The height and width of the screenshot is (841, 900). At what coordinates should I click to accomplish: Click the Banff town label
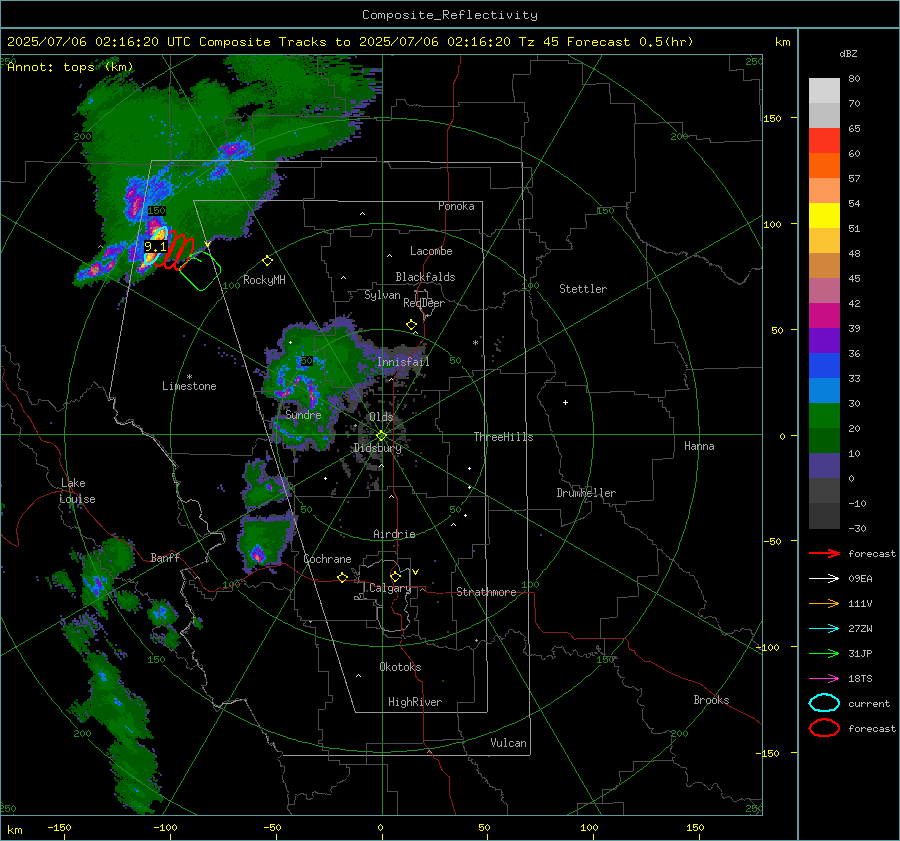[165, 558]
